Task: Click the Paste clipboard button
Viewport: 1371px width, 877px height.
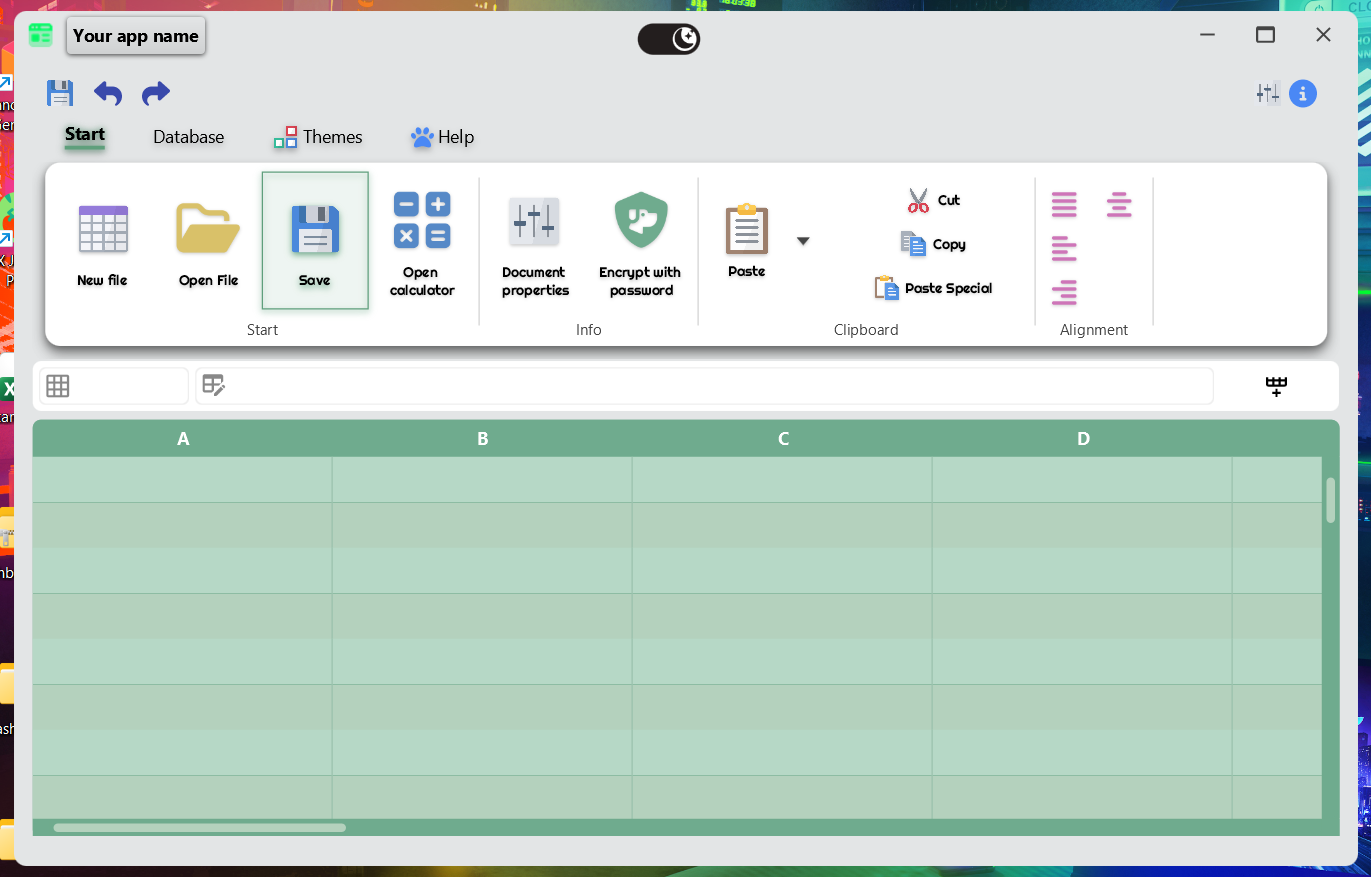Action: [x=746, y=241]
